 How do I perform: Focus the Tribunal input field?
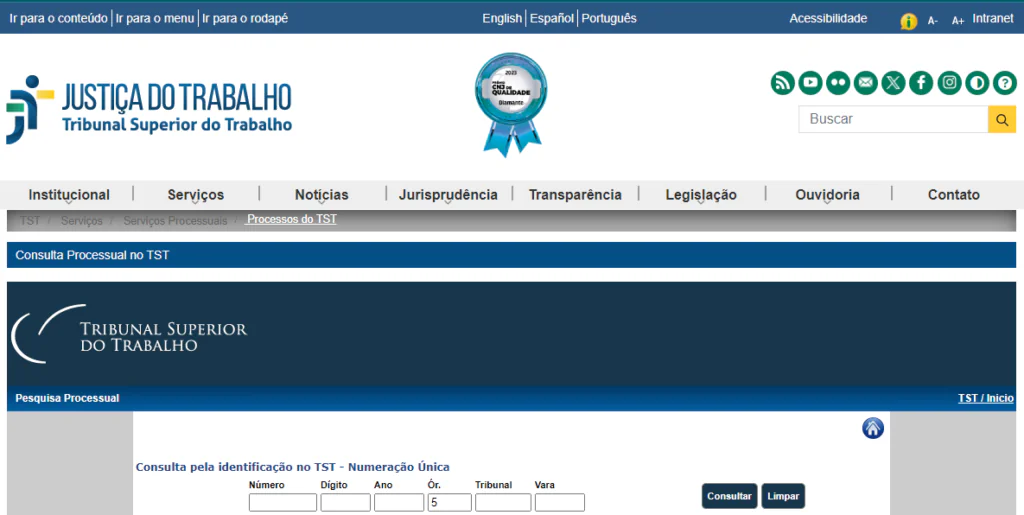503,503
